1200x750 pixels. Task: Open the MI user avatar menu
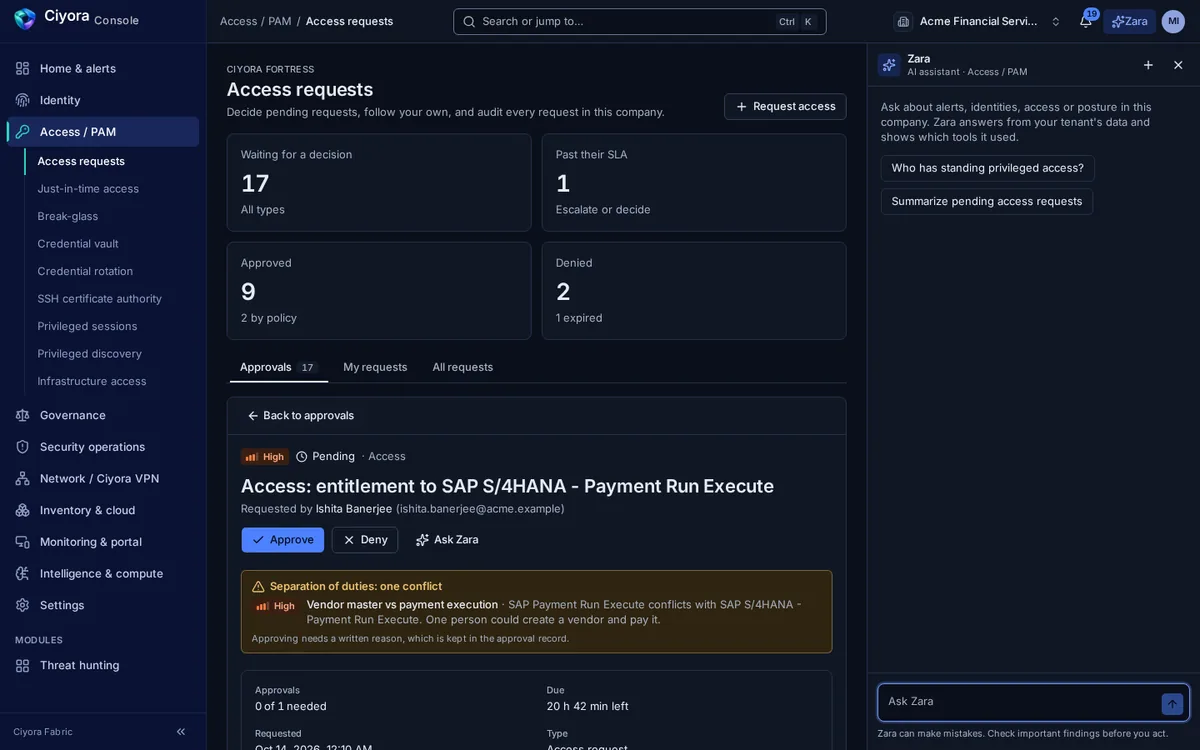pyautogui.click(x=1173, y=21)
